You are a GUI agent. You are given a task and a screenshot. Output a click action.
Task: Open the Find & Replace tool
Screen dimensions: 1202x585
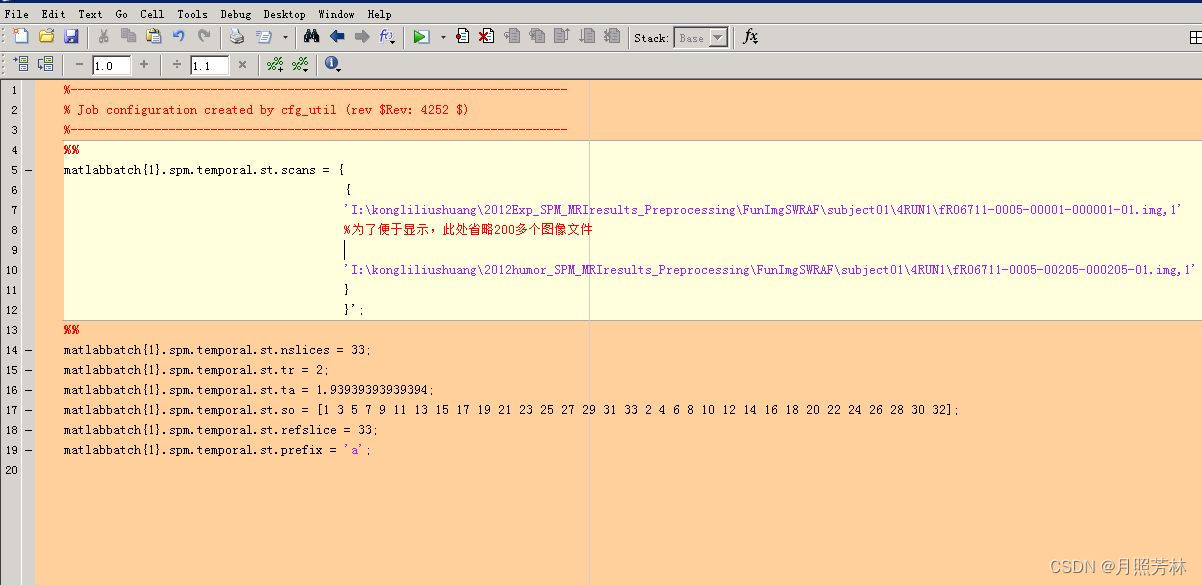[313, 36]
